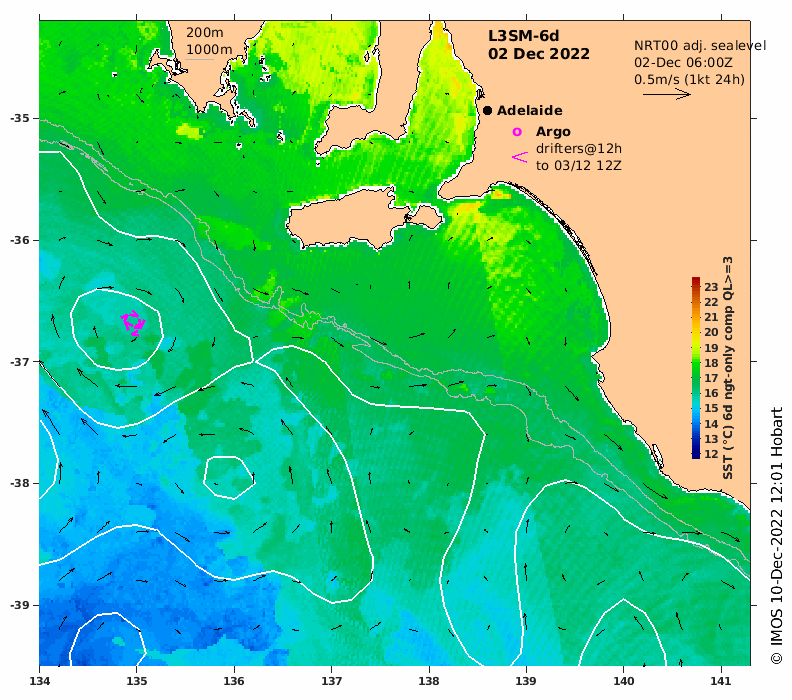Click the '1000m' depth contour label
The image size is (792, 700).
(209, 50)
